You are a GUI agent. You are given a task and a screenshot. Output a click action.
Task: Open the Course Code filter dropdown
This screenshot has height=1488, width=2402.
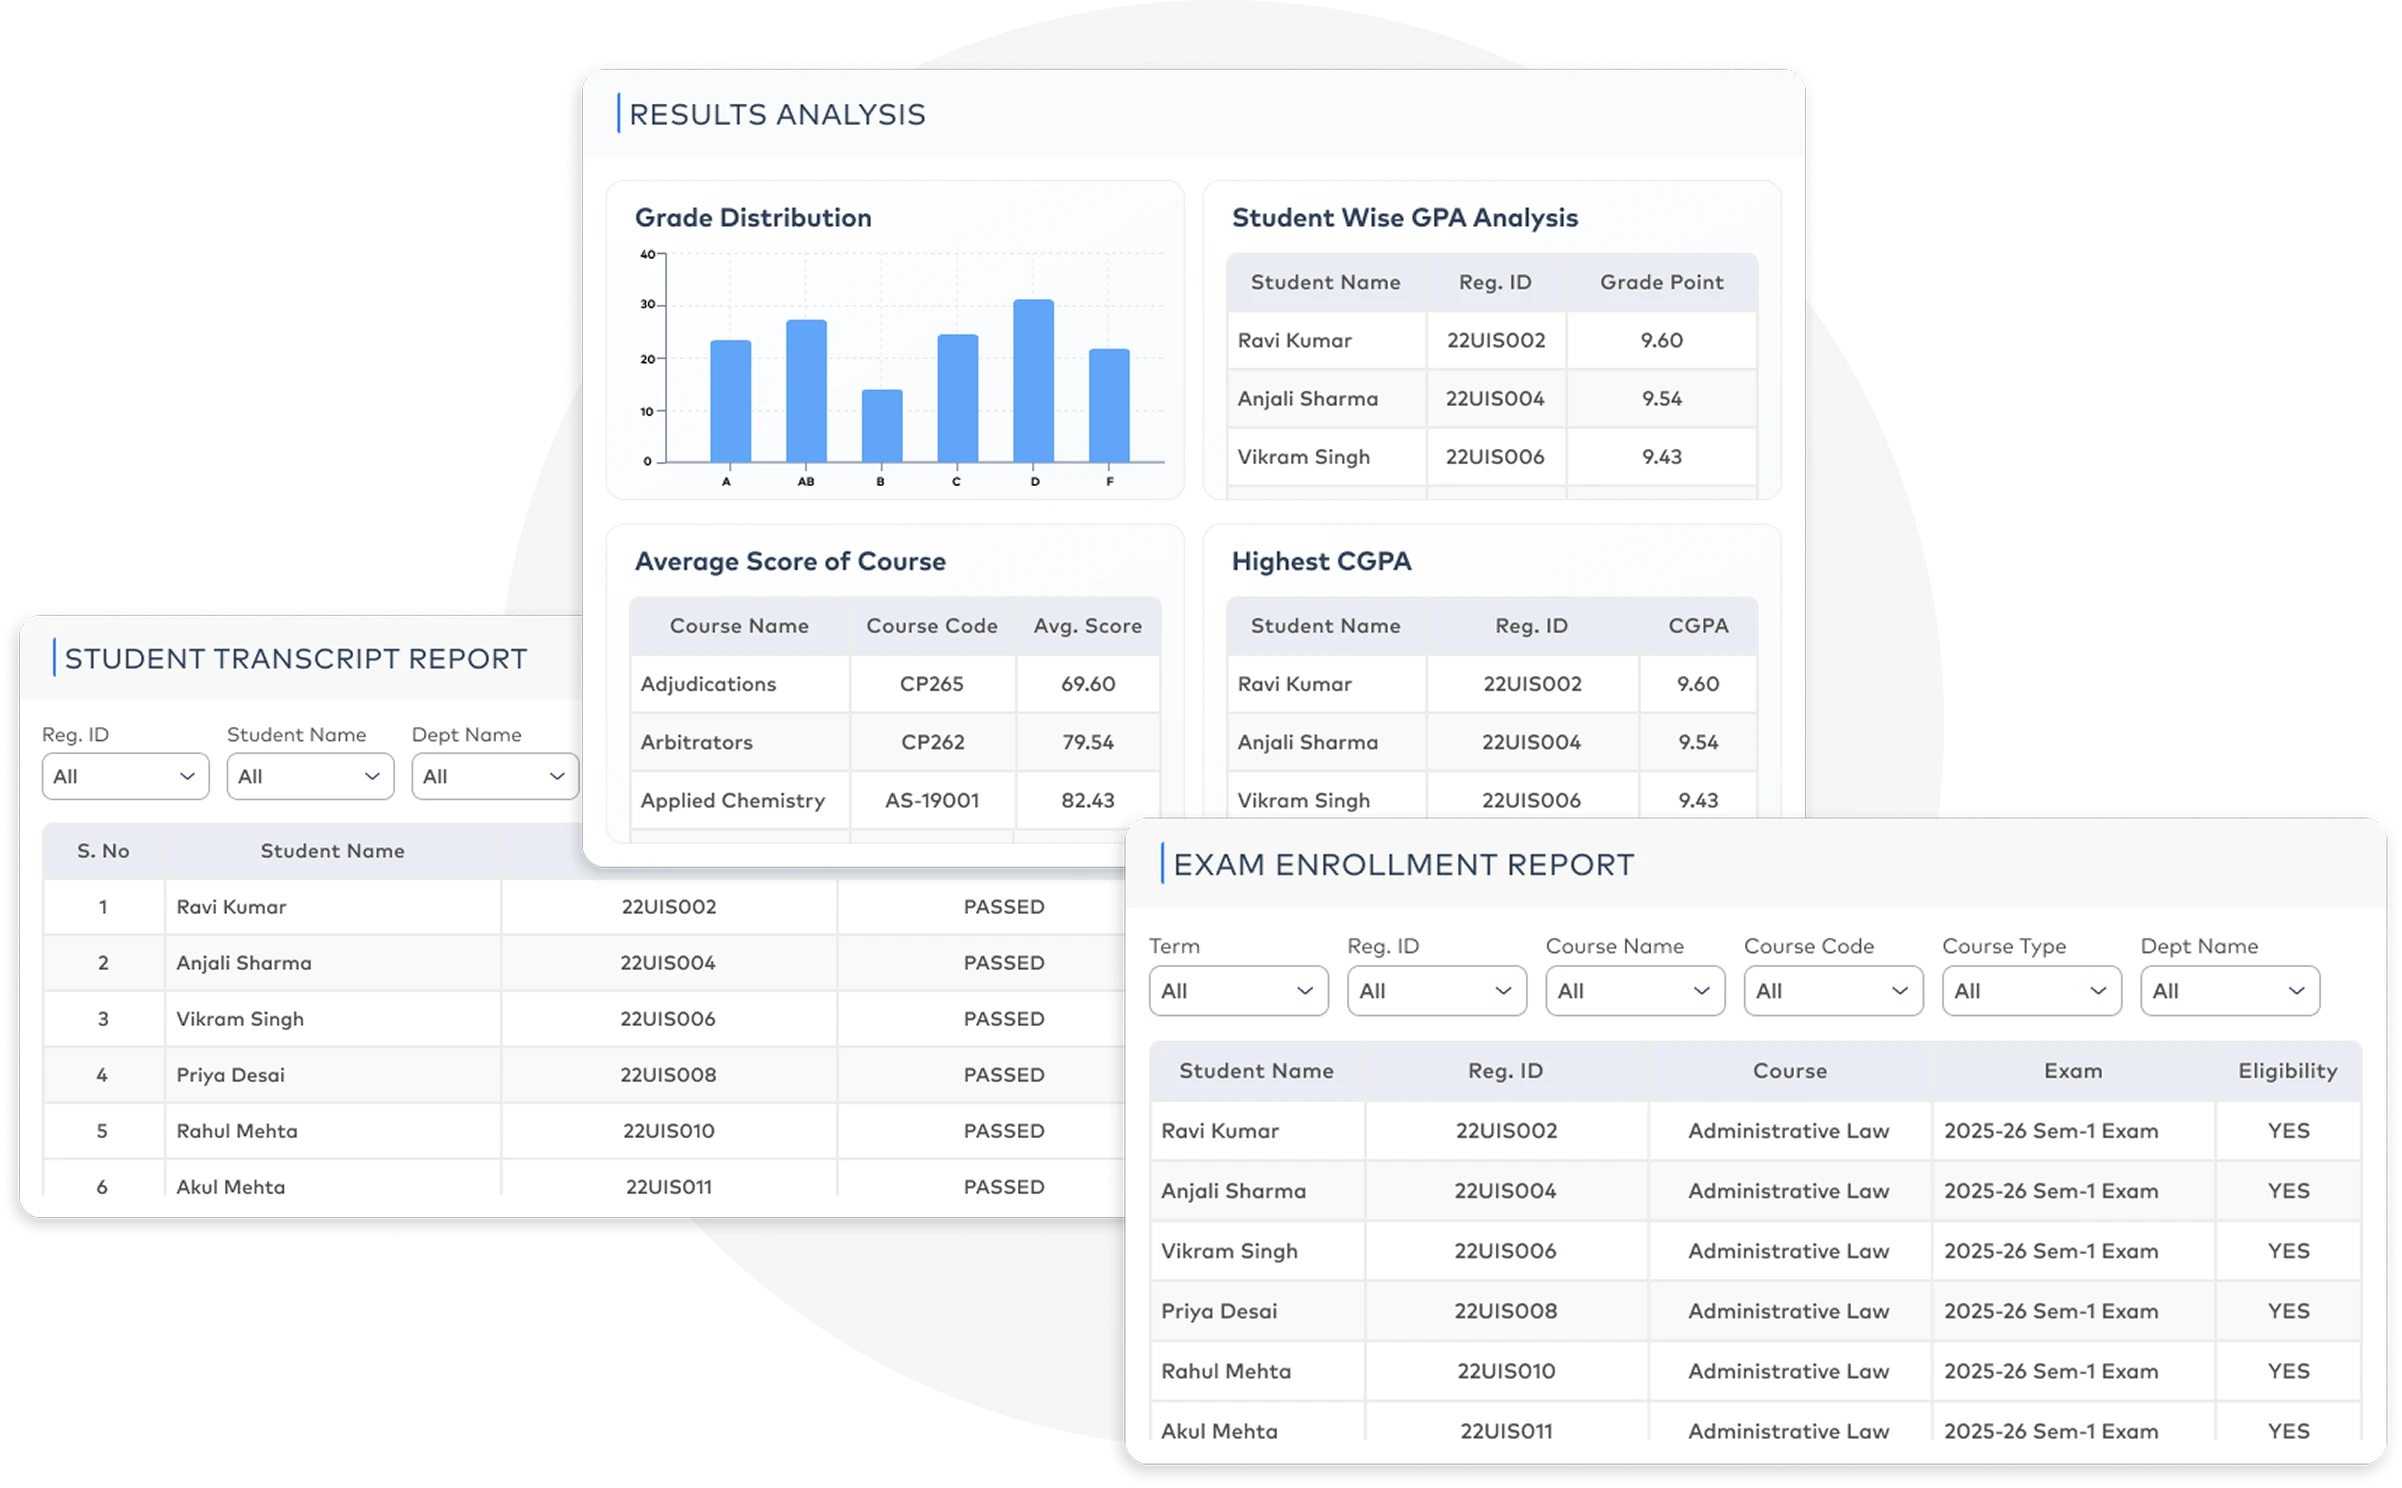pos(1833,990)
